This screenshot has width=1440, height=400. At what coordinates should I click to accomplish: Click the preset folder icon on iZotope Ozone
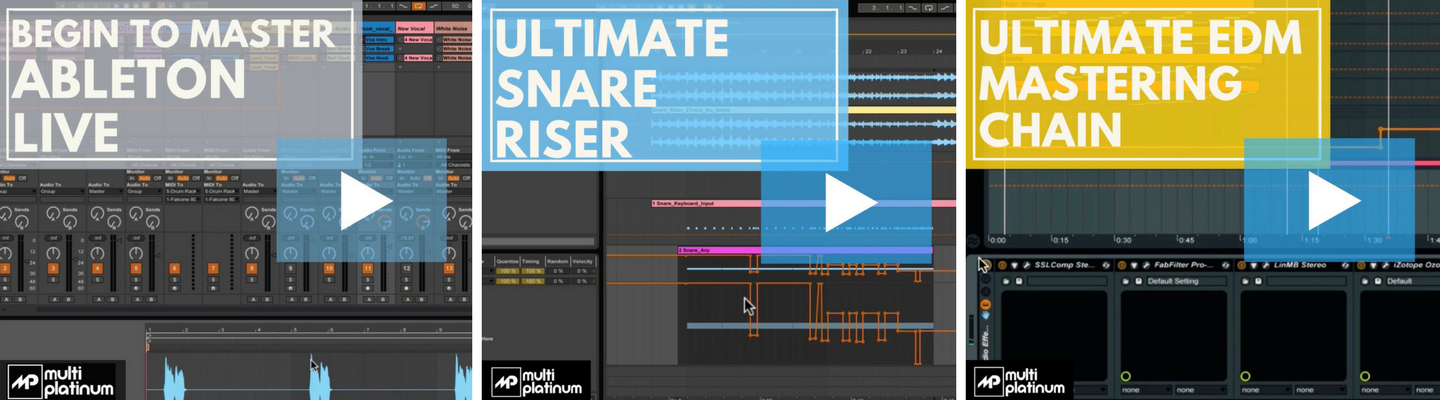[1365, 281]
